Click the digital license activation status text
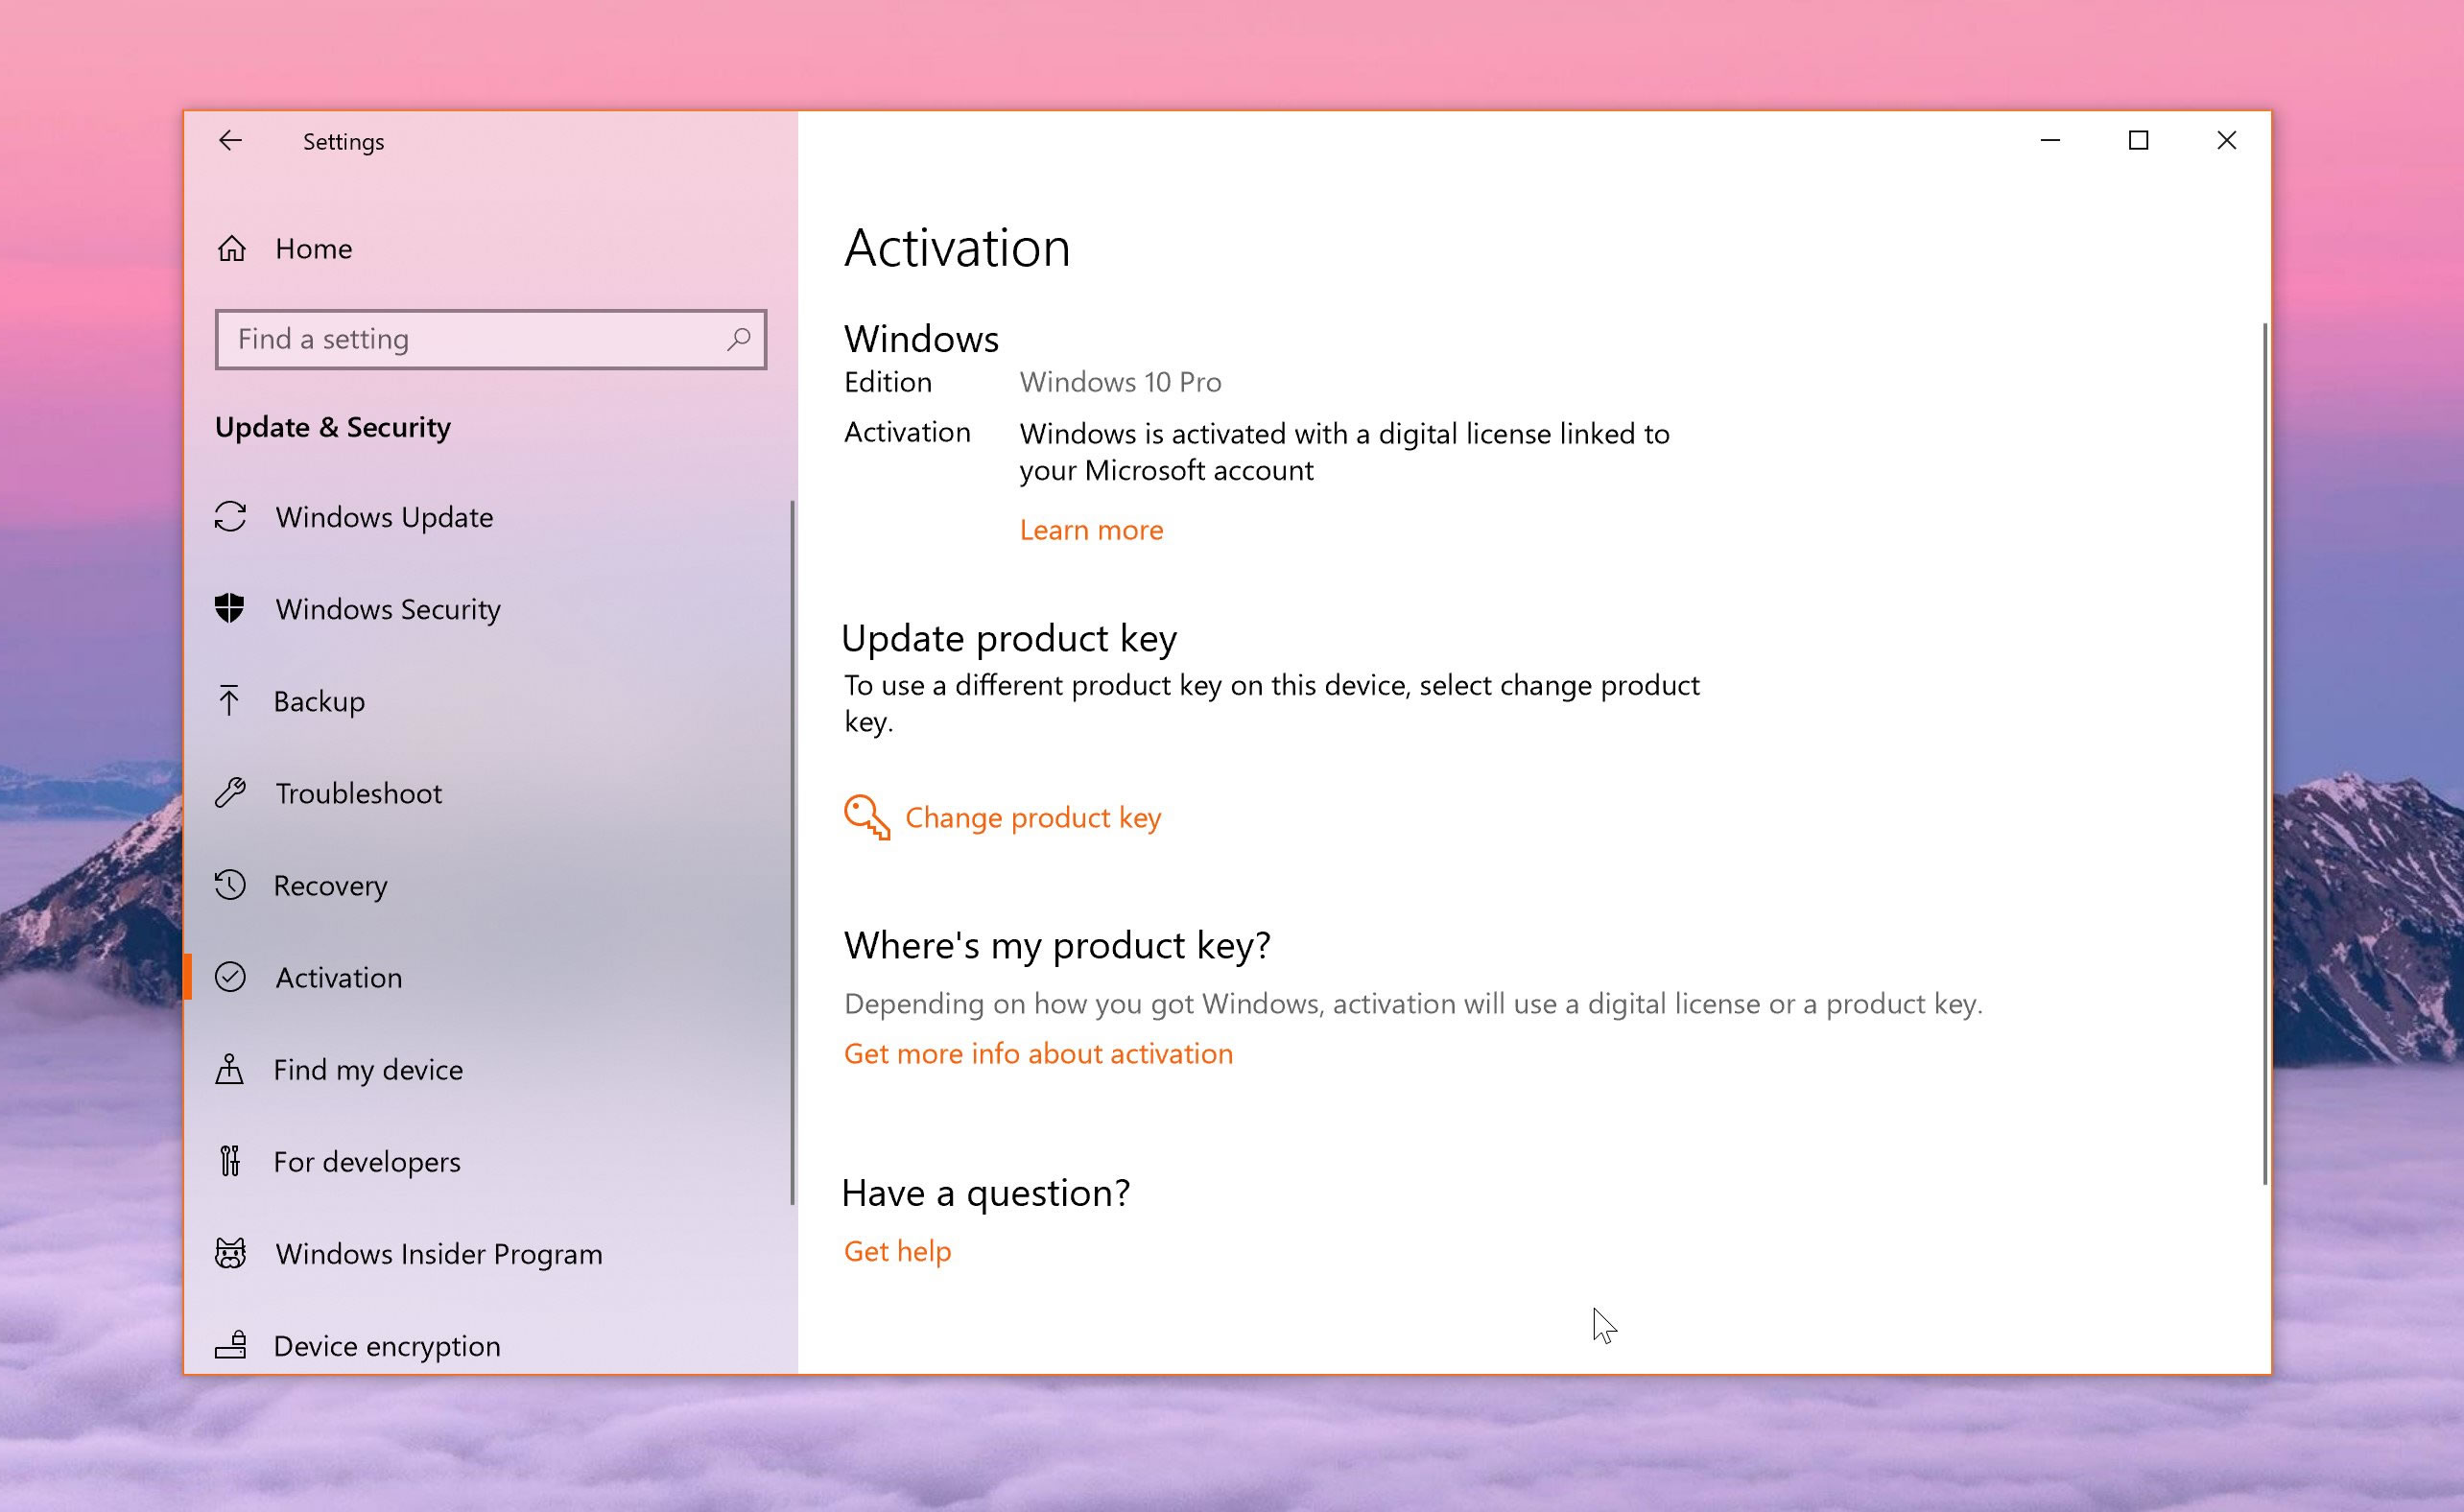 click(x=1344, y=452)
